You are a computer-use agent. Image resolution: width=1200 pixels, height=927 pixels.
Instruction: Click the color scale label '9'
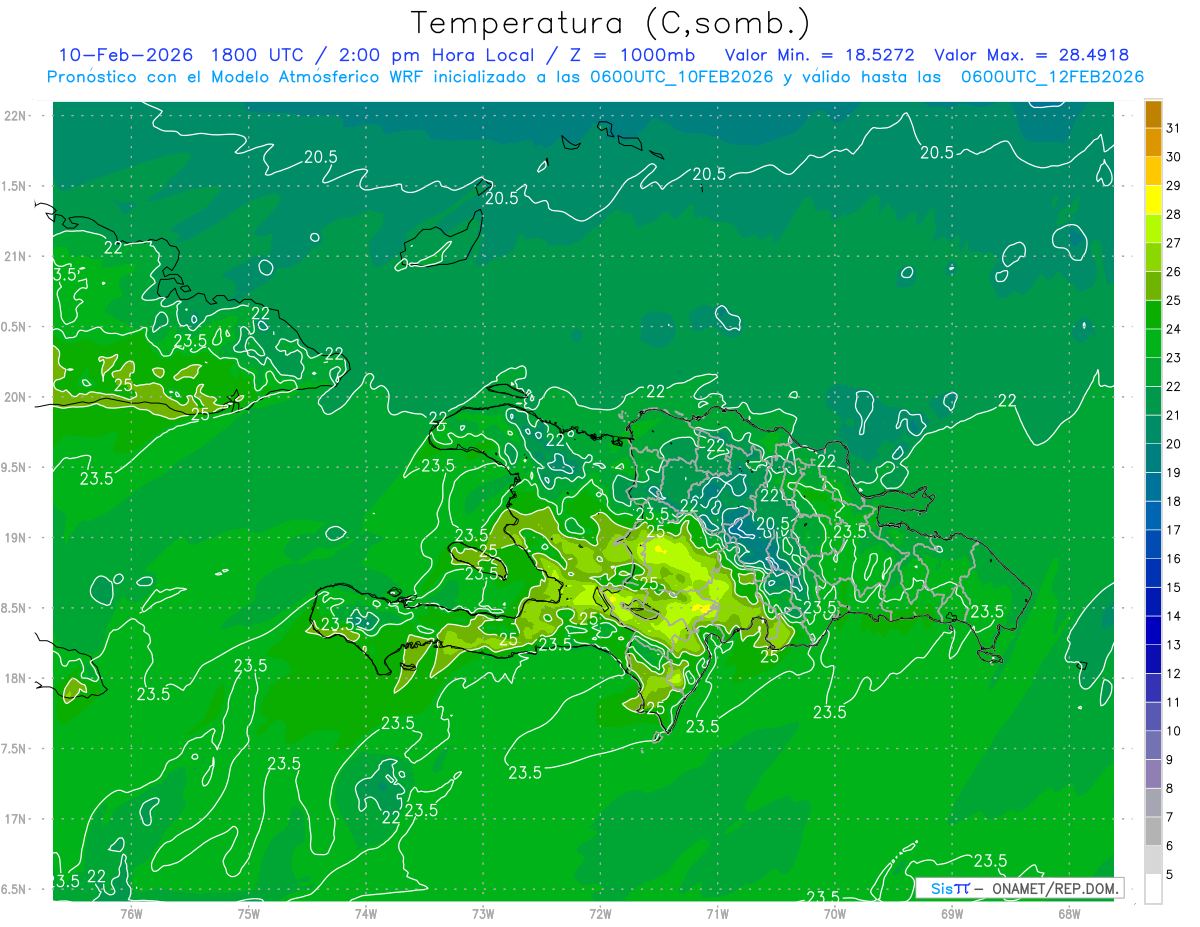point(1170,760)
